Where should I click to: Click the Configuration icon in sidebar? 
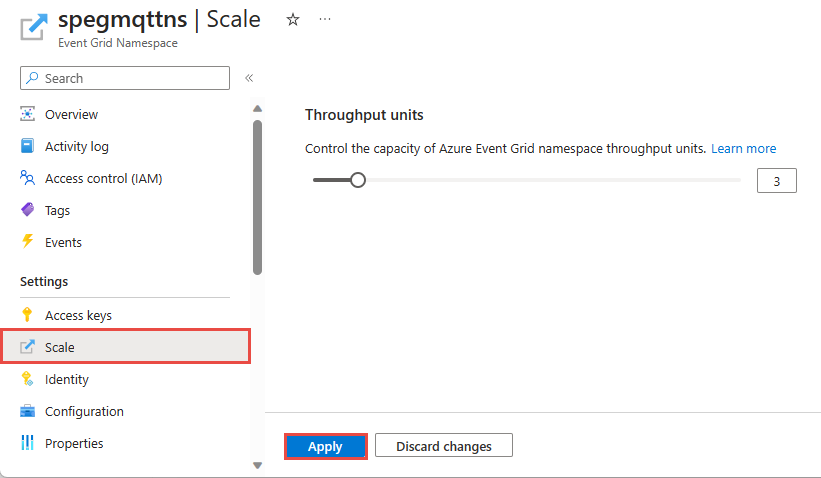[28, 411]
